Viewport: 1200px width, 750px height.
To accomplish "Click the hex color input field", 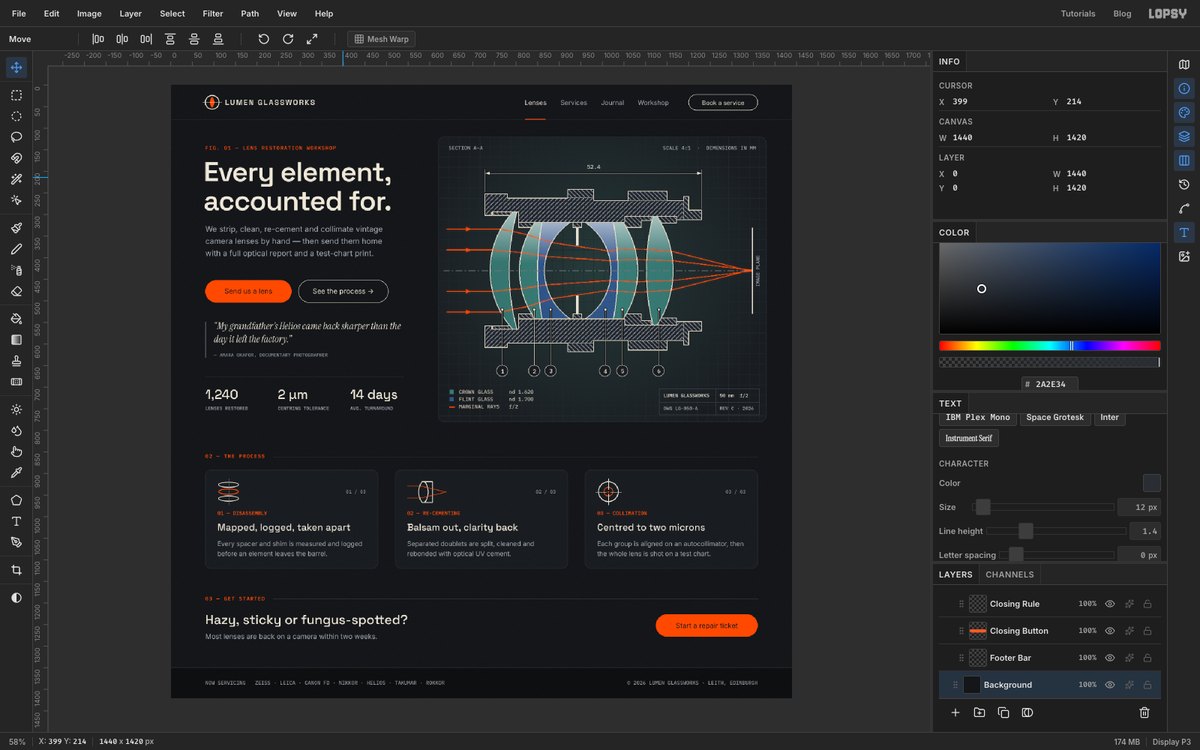I will coord(1050,384).
